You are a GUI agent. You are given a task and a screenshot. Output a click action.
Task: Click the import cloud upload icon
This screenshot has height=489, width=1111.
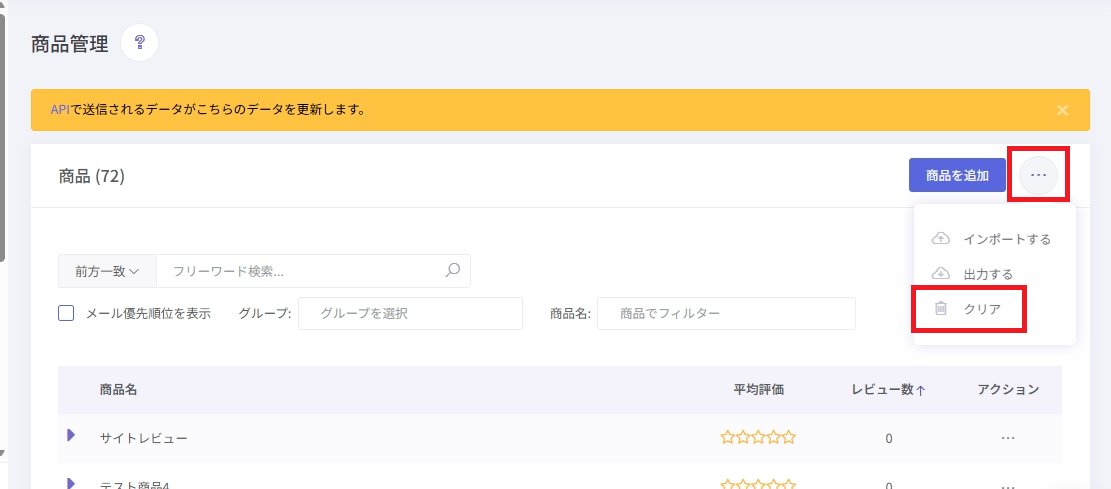tap(940, 239)
